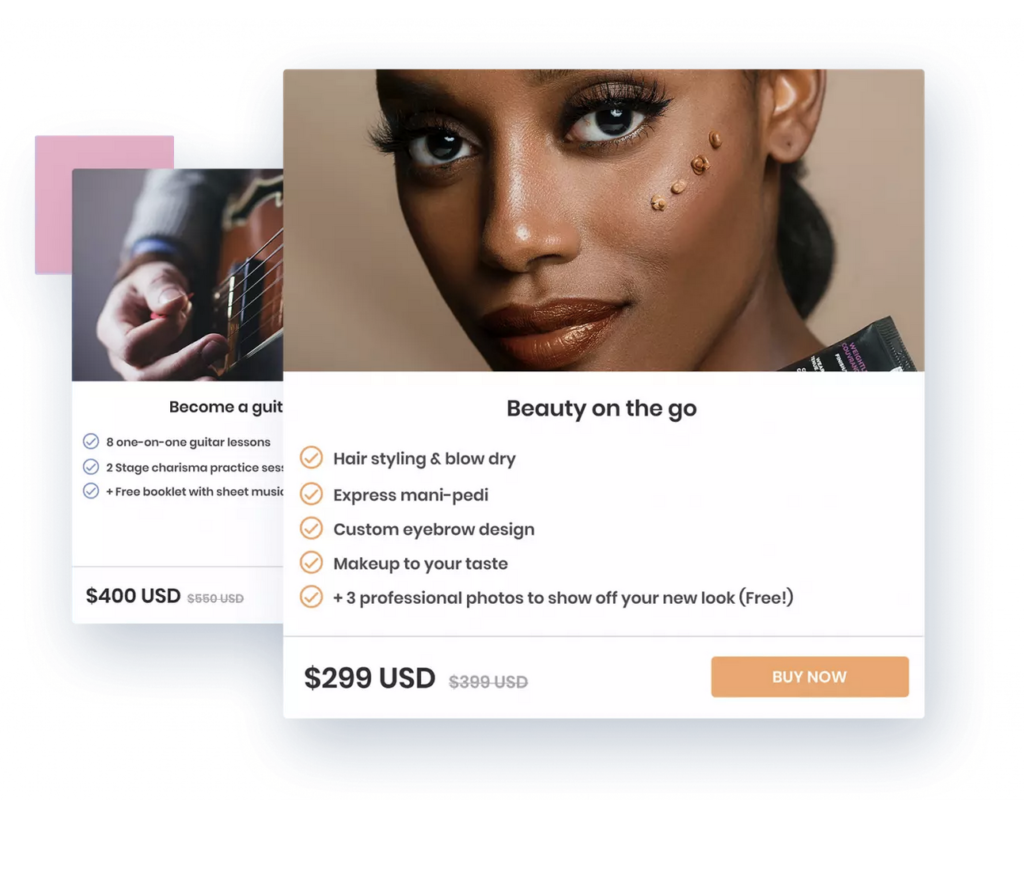Screen dimensions: 1024x880
Task: Click the blue checkmark beside Free booklet
Action: click(x=91, y=491)
